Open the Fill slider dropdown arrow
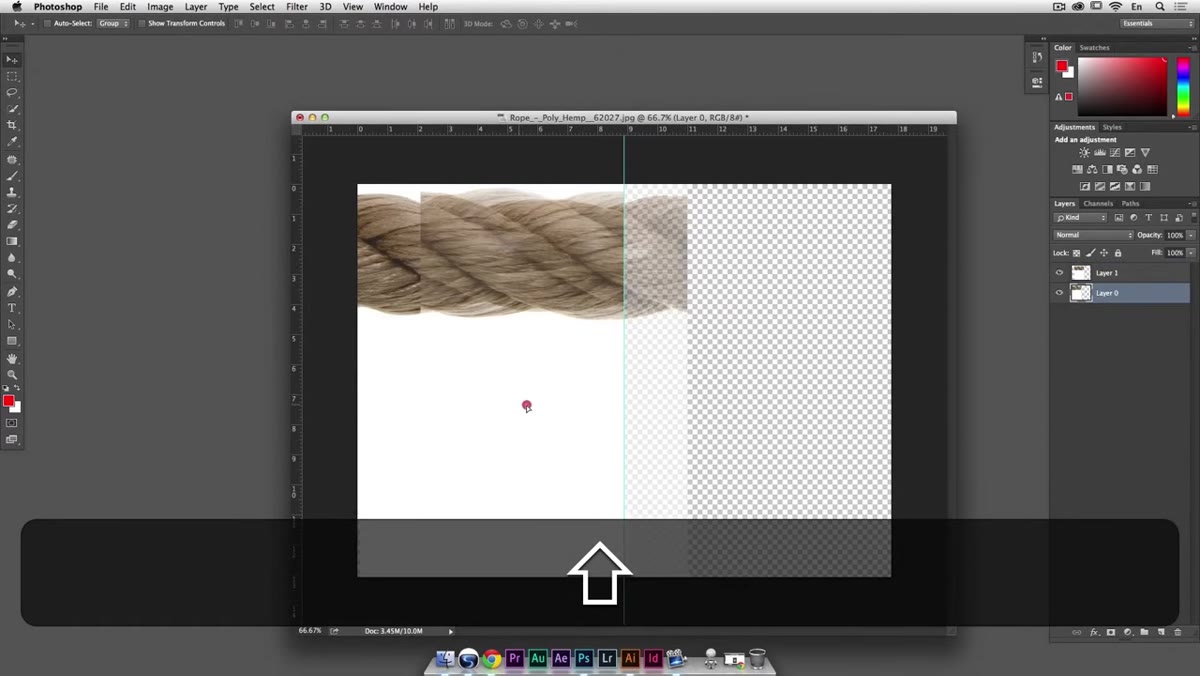The width and height of the screenshot is (1200, 676). coord(1190,253)
